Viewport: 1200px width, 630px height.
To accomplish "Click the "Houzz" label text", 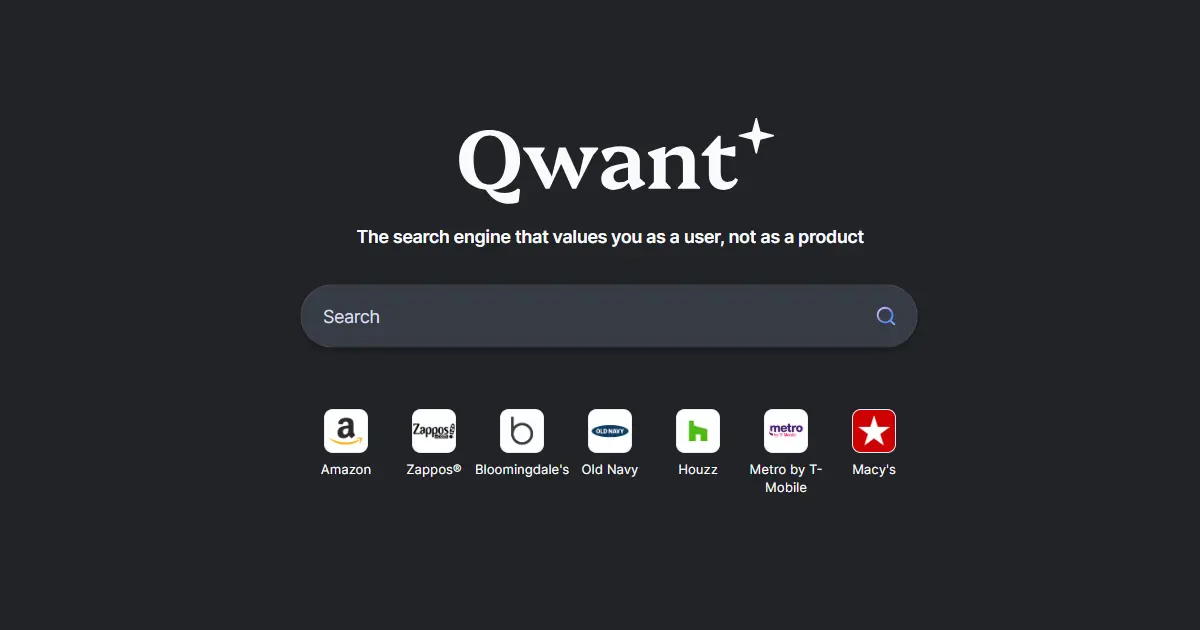I will (698, 470).
